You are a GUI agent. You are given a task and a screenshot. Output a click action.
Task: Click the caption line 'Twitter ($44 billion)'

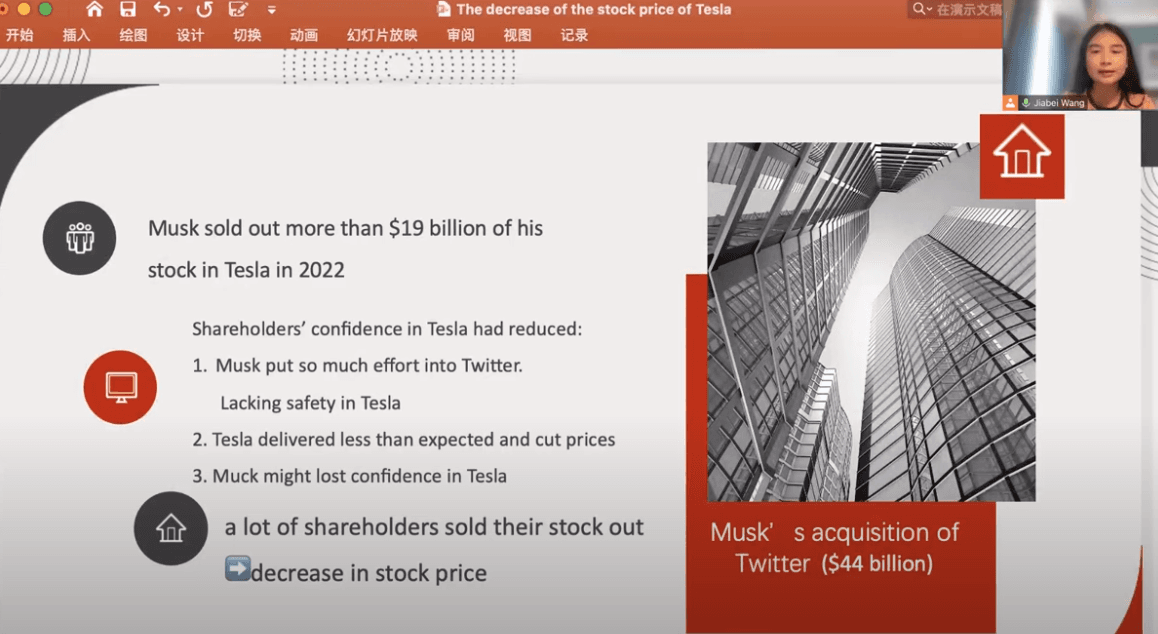(834, 564)
